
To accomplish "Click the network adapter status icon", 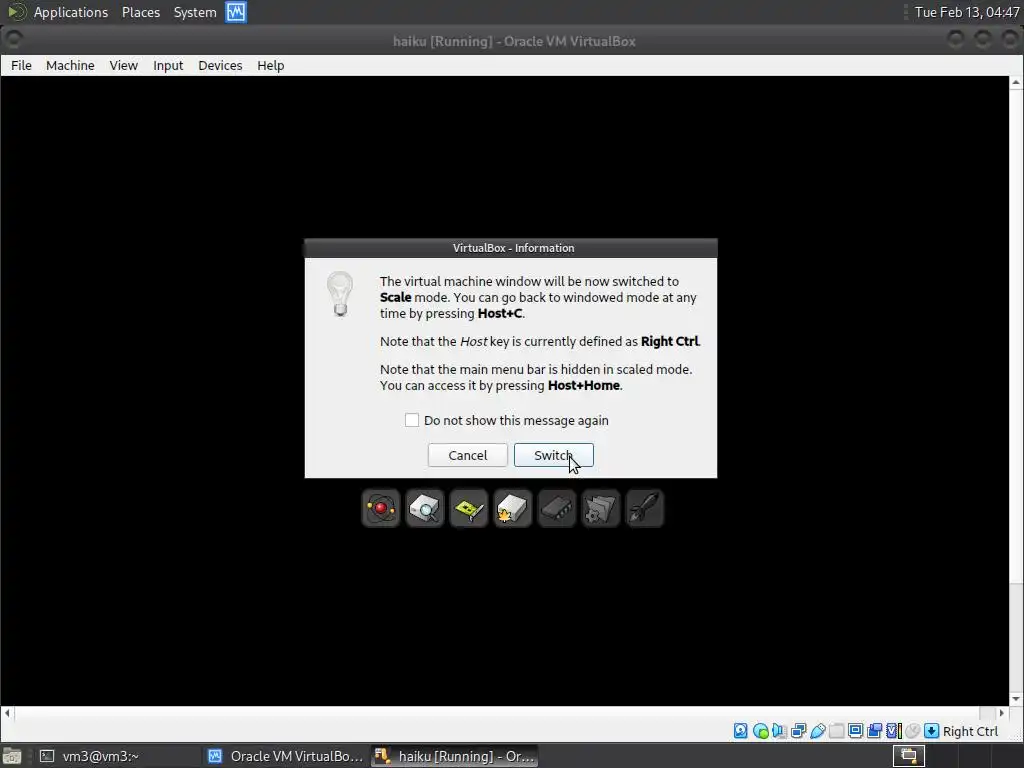I will (x=799, y=731).
